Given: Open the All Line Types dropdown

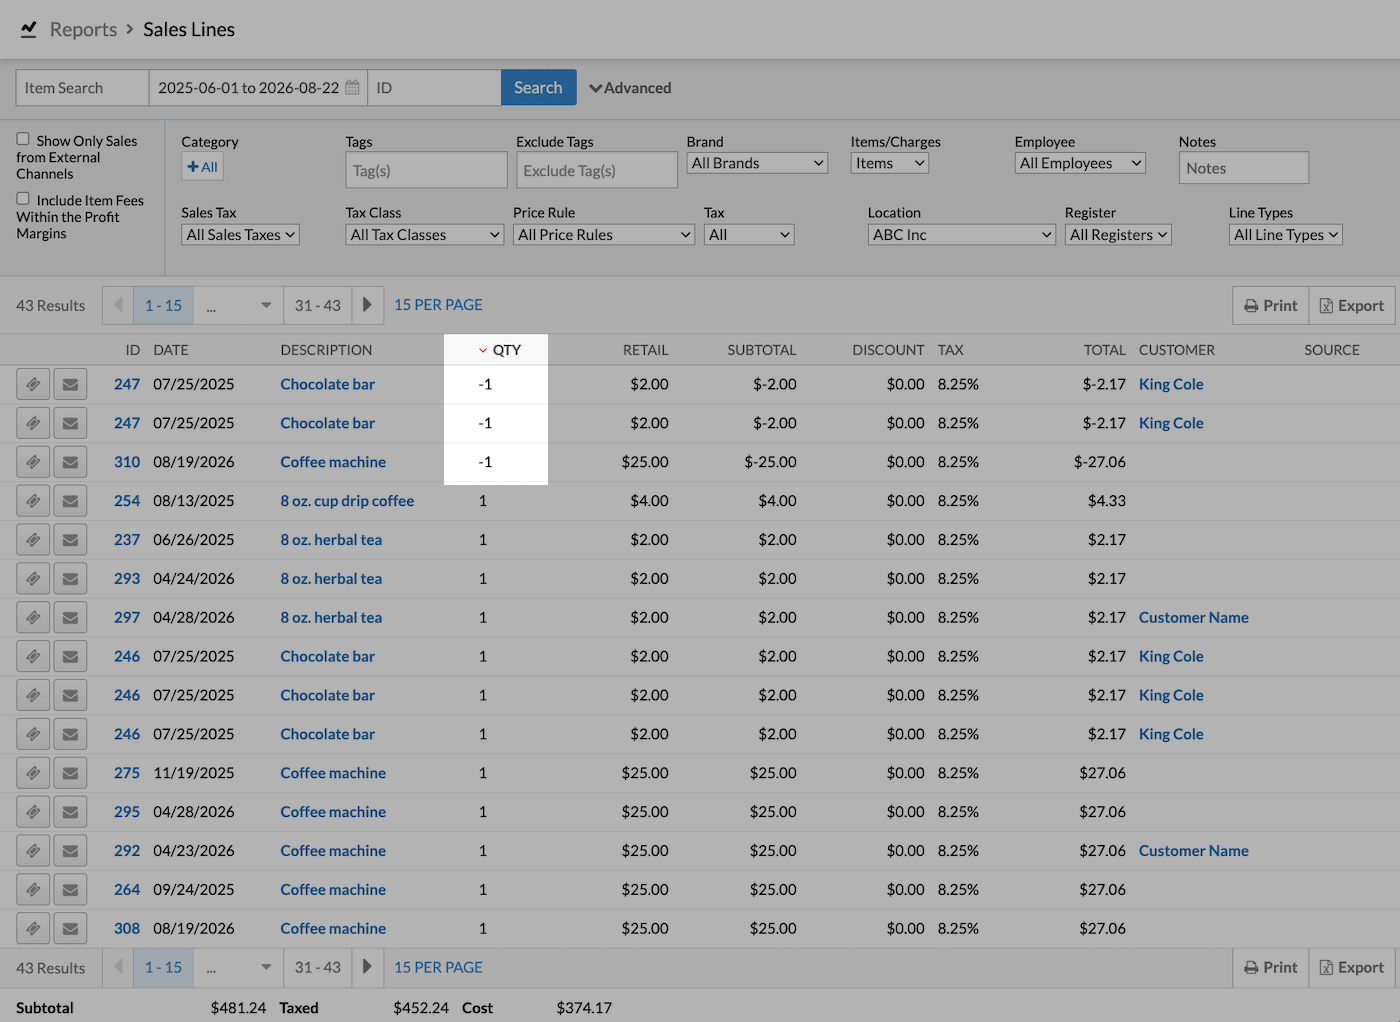Looking at the screenshot, I should 1286,235.
